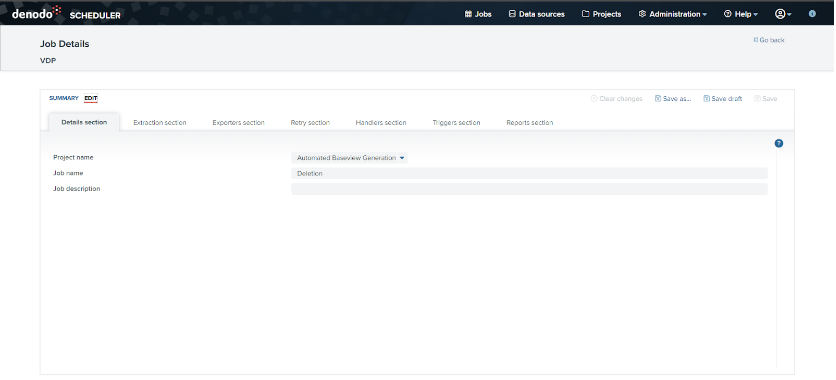The width and height of the screenshot is (836, 380).
Task: Expand the Administration dropdown menu
Action: point(673,14)
